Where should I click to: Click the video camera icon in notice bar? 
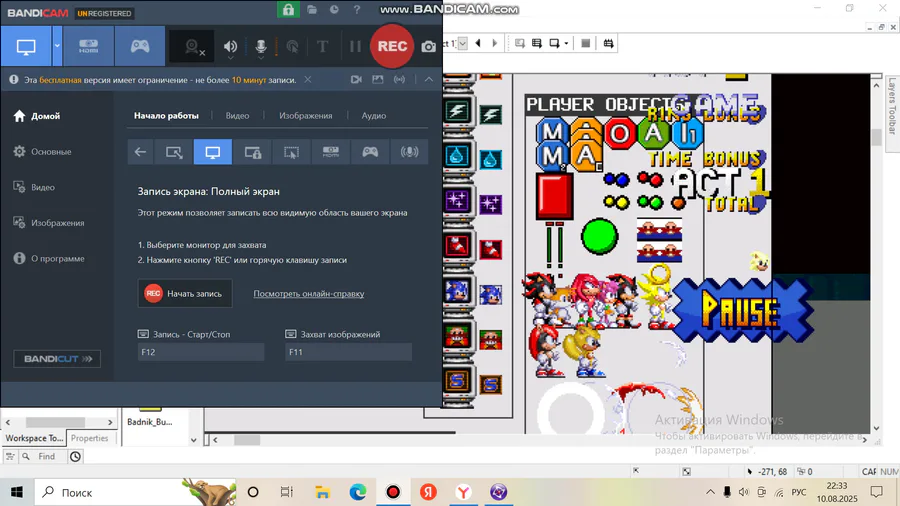pos(356,80)
